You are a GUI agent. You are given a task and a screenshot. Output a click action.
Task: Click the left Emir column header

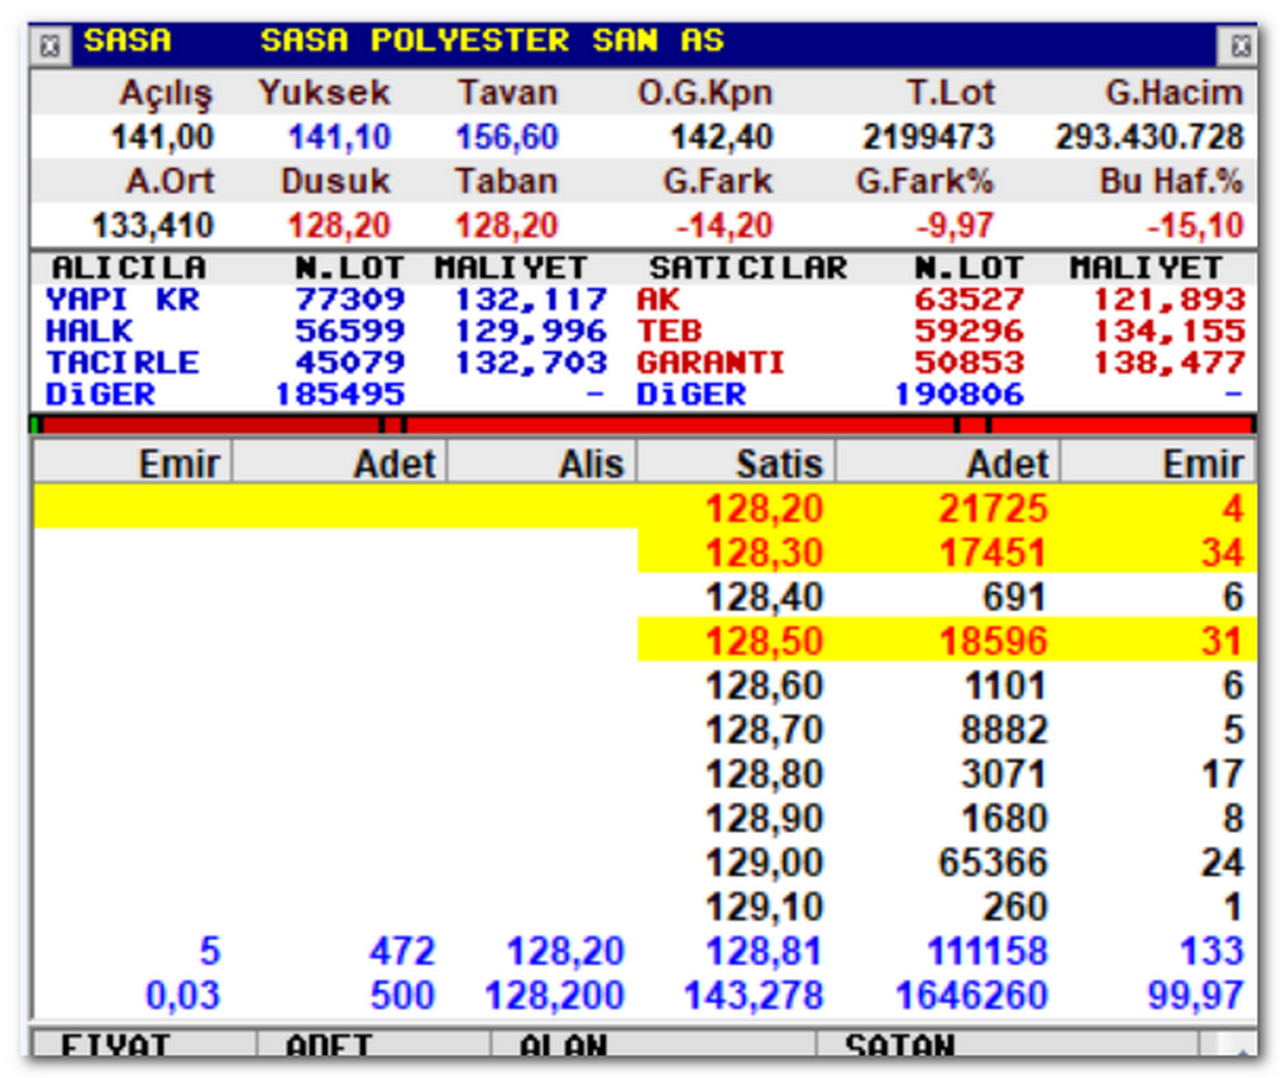pos(133,463)
